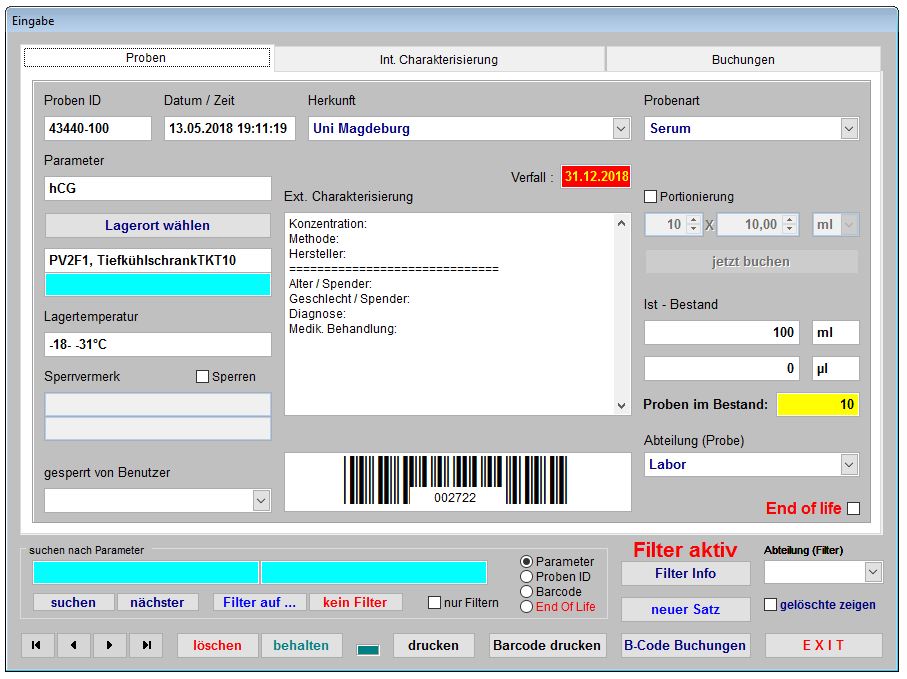The image size is (907, 679).
Task: Click the Datum / Zeit field
Action: pos(230,128)
